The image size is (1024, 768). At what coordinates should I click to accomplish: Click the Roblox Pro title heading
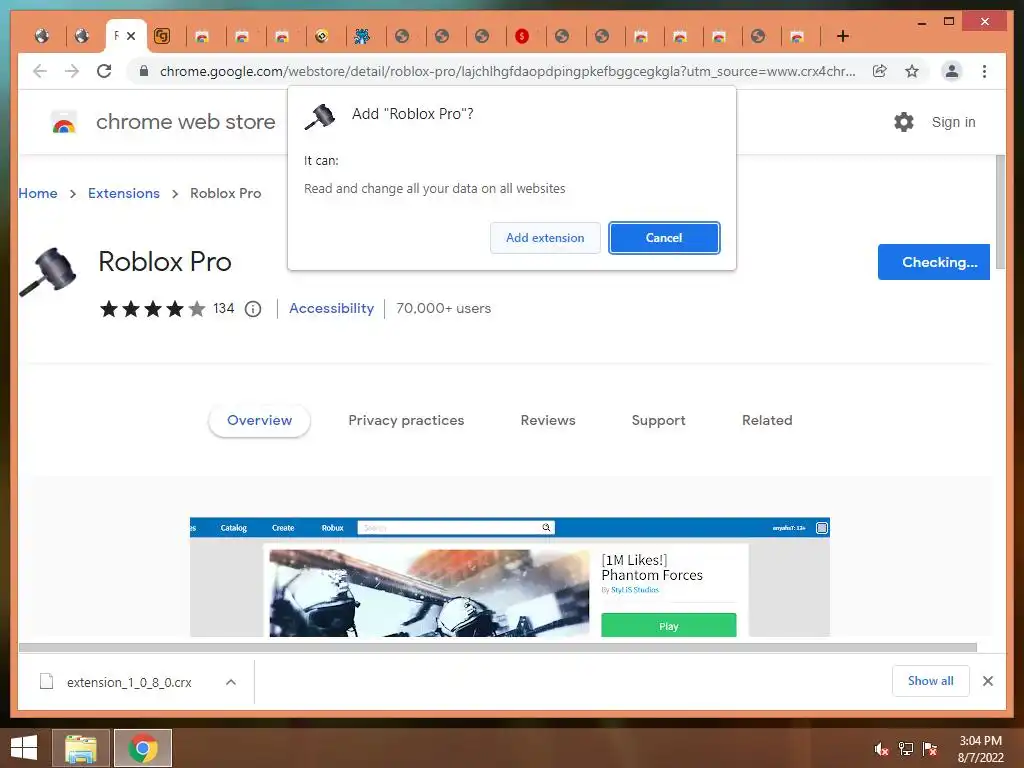click(165, 262)
